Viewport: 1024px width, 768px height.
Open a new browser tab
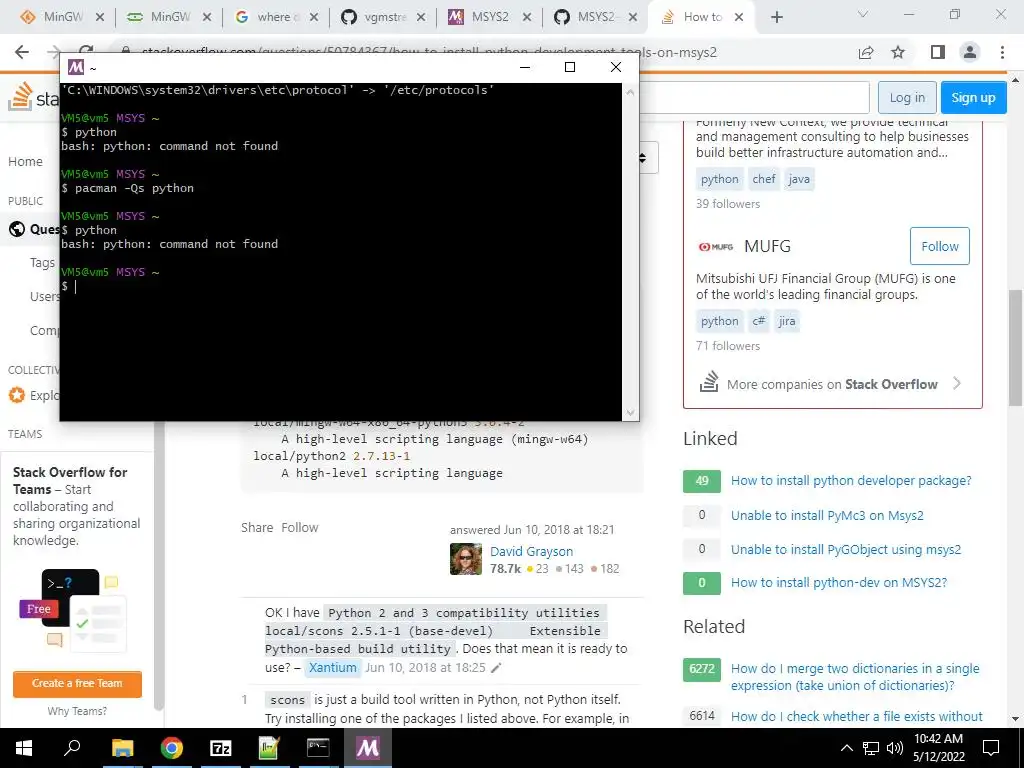776,18
